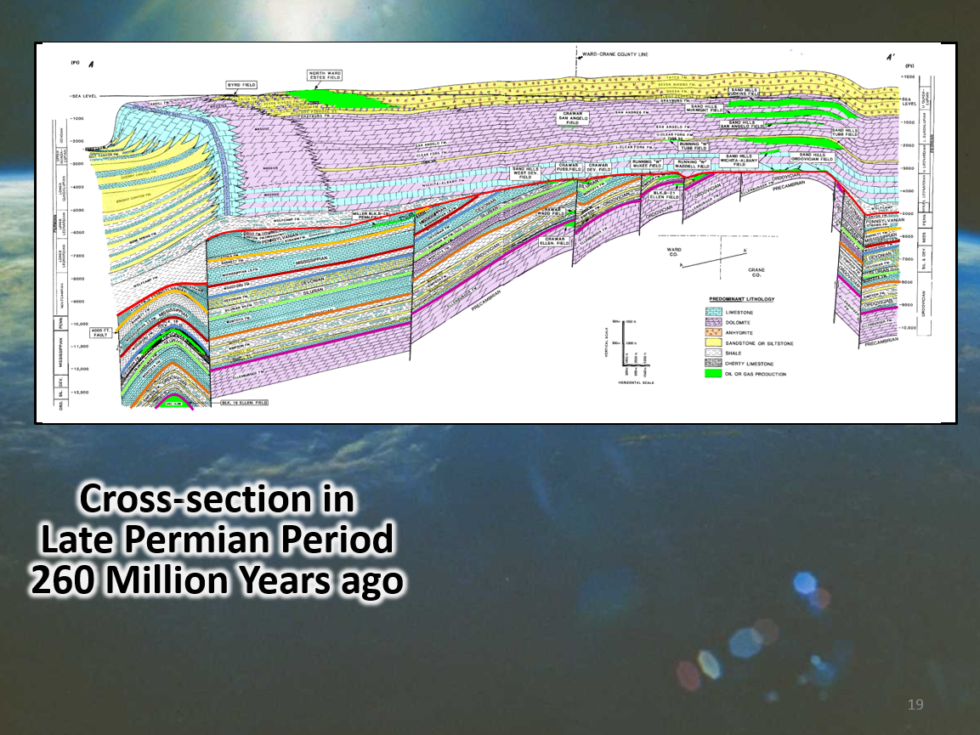Click the Shale legend swatch

713,353
